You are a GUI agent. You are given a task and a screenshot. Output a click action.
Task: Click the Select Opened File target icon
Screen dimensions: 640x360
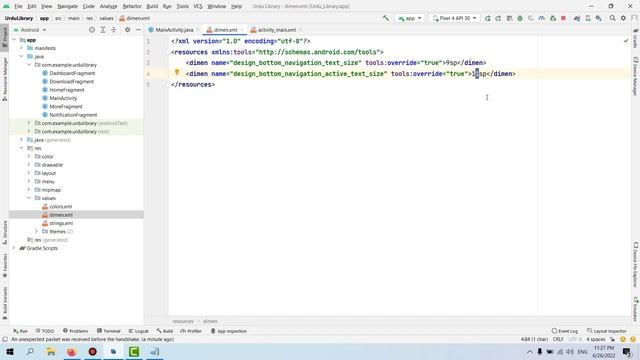[x=92, y=30]
